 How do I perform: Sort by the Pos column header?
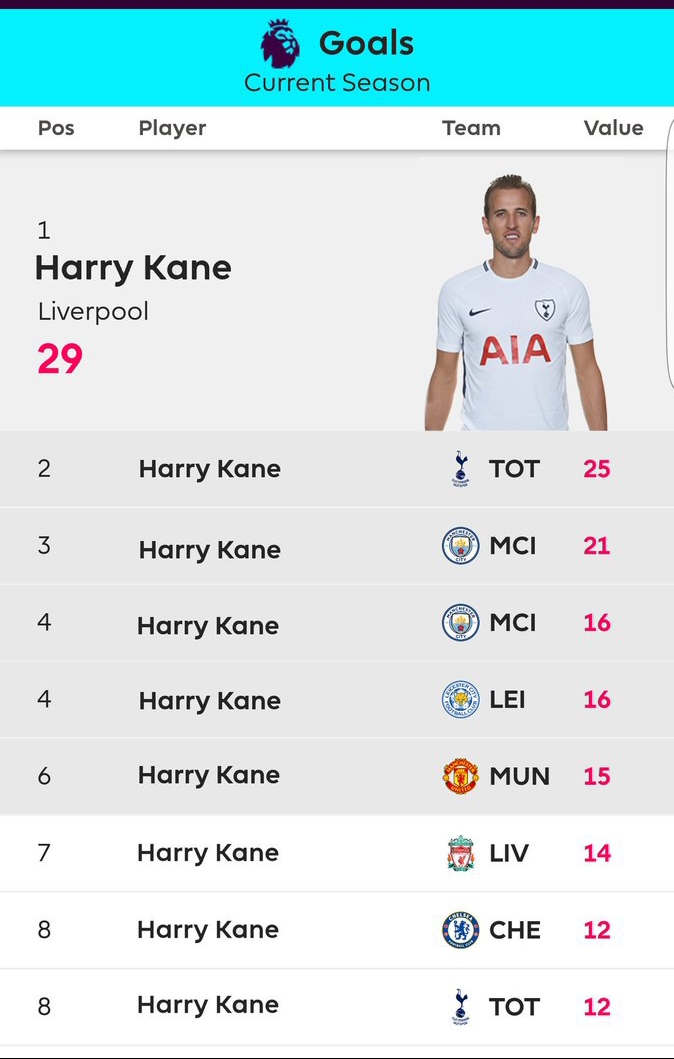[x=56, y=128]
